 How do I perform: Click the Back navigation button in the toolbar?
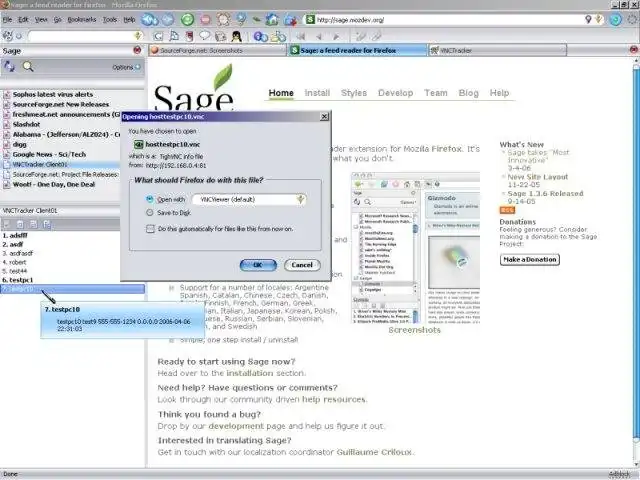149,19
